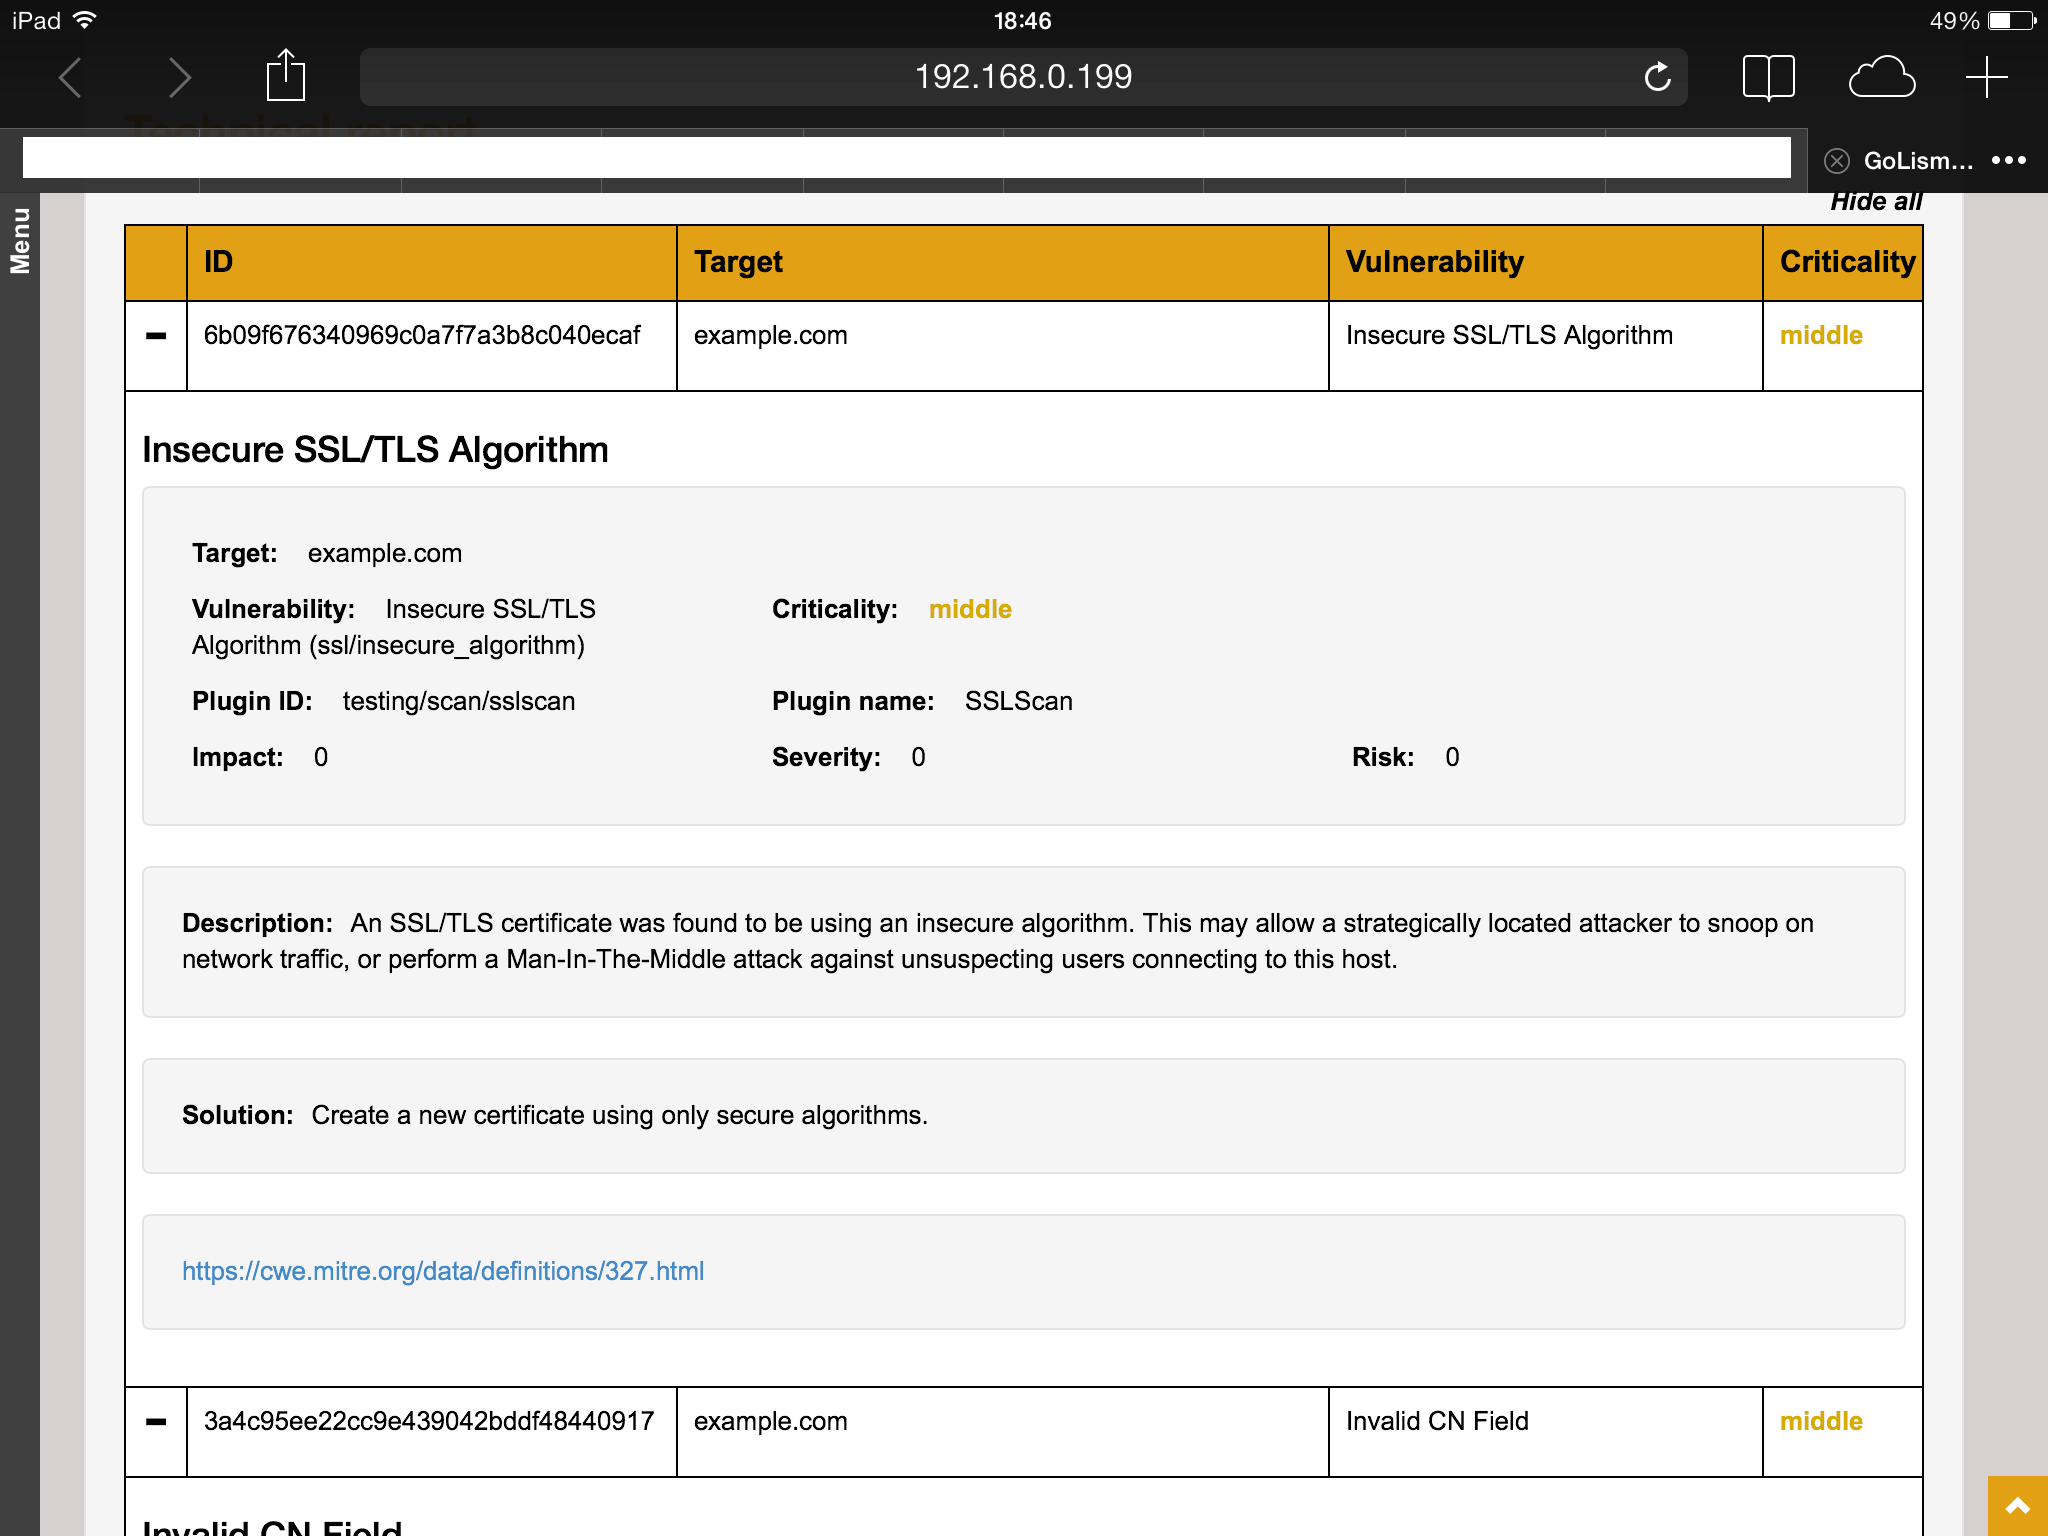Tap the Safari back arrow
Image resolution: width=2048 pixels, height=1536 pixels.
pos(70,77)
